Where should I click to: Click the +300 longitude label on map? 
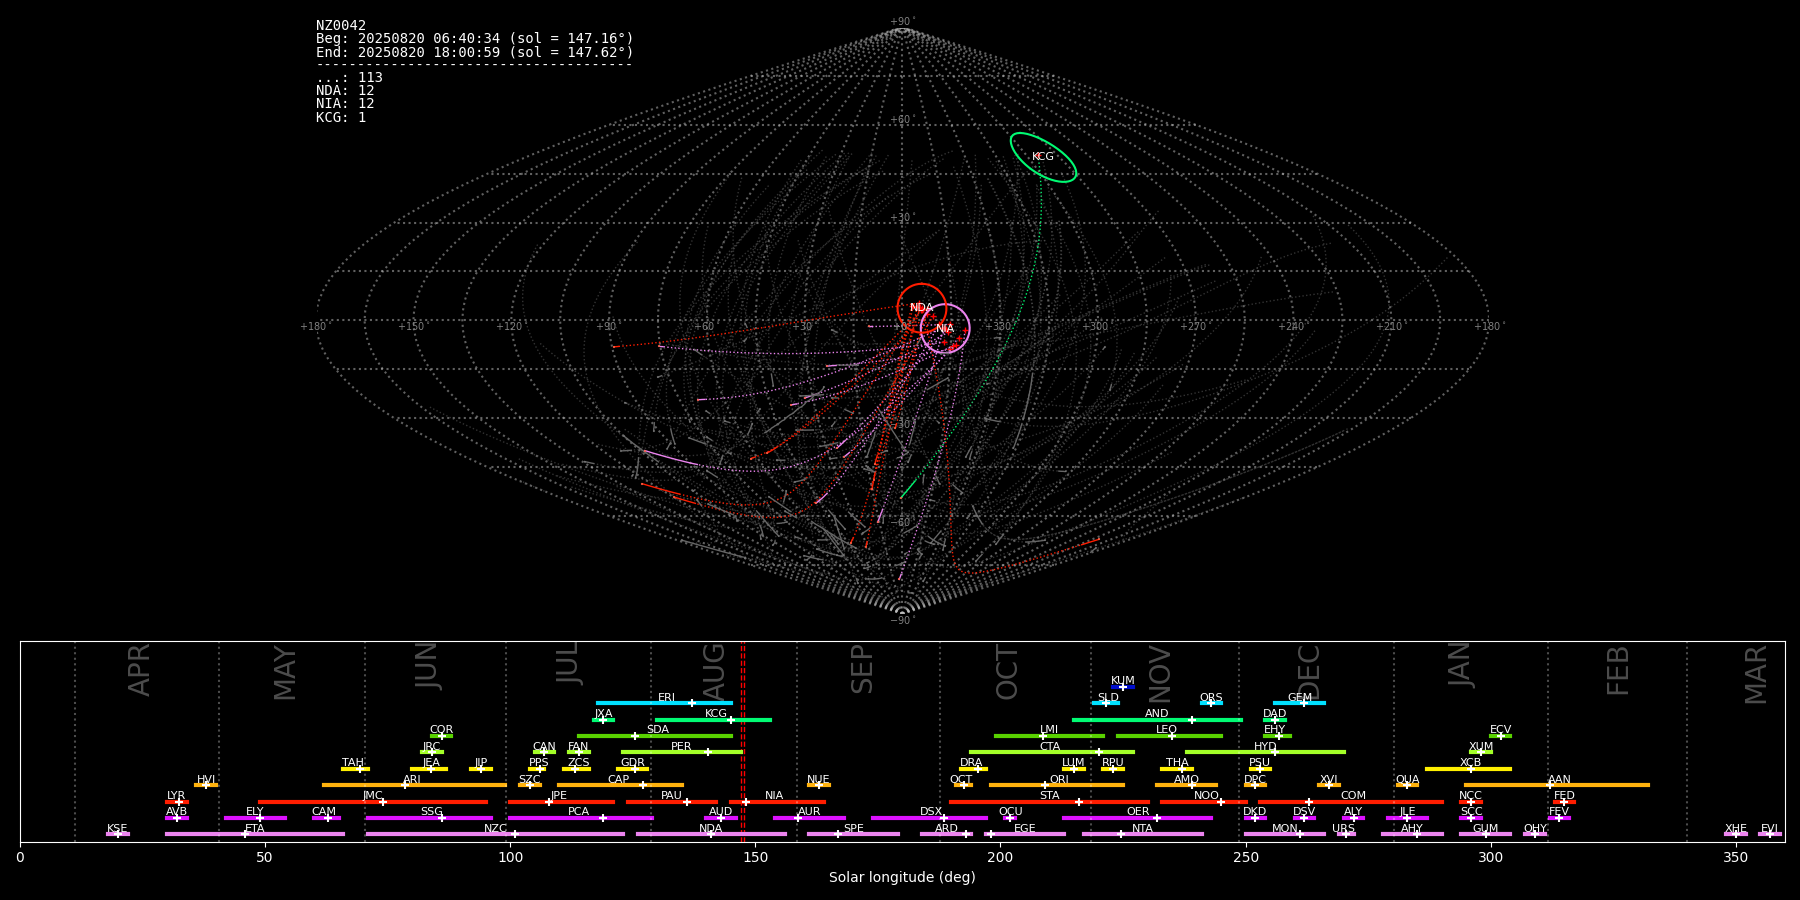click(1095, 327)
